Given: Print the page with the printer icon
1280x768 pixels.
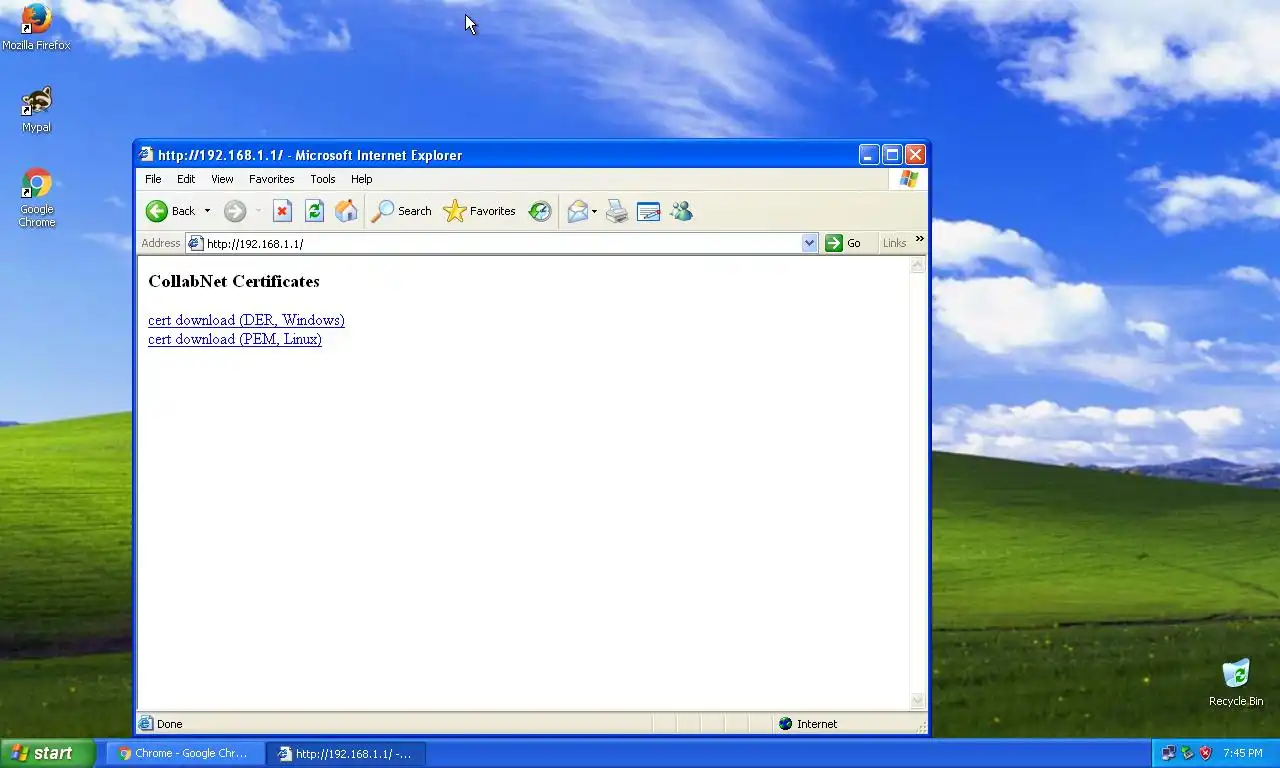Looking at the screenshot, I should tap(617, 211).
